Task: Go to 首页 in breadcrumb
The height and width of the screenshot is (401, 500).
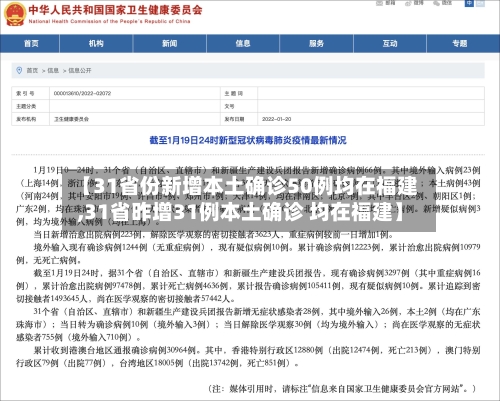Action: (32, 70)
